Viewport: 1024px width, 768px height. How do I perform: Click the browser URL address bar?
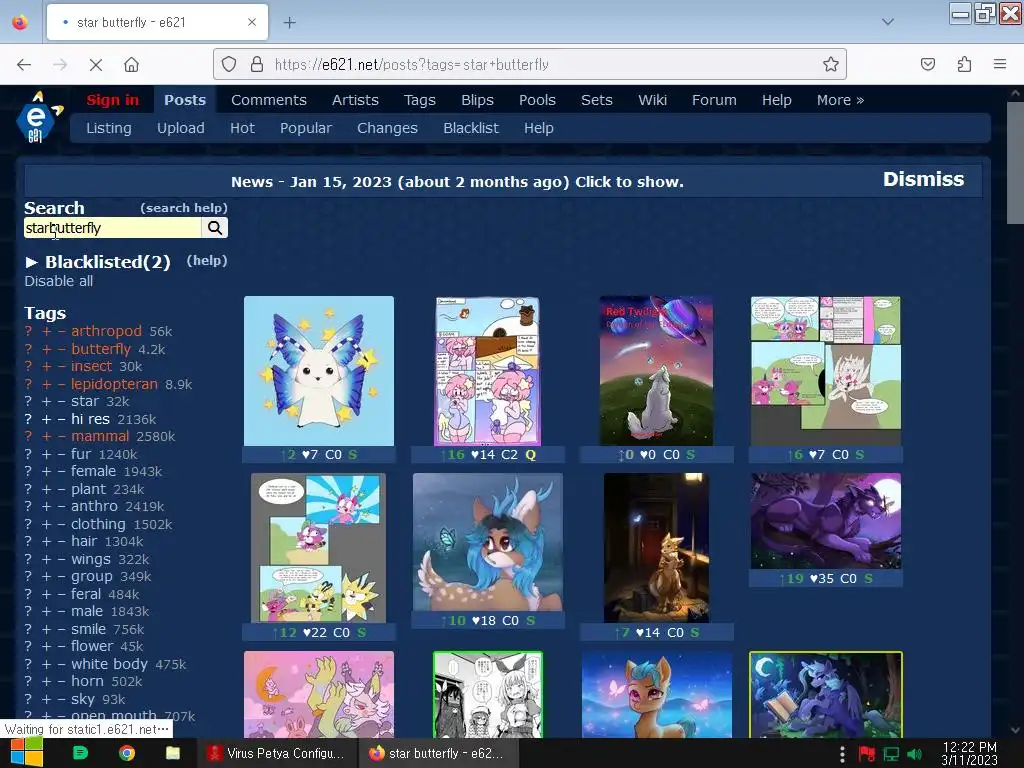click(530, 64)
